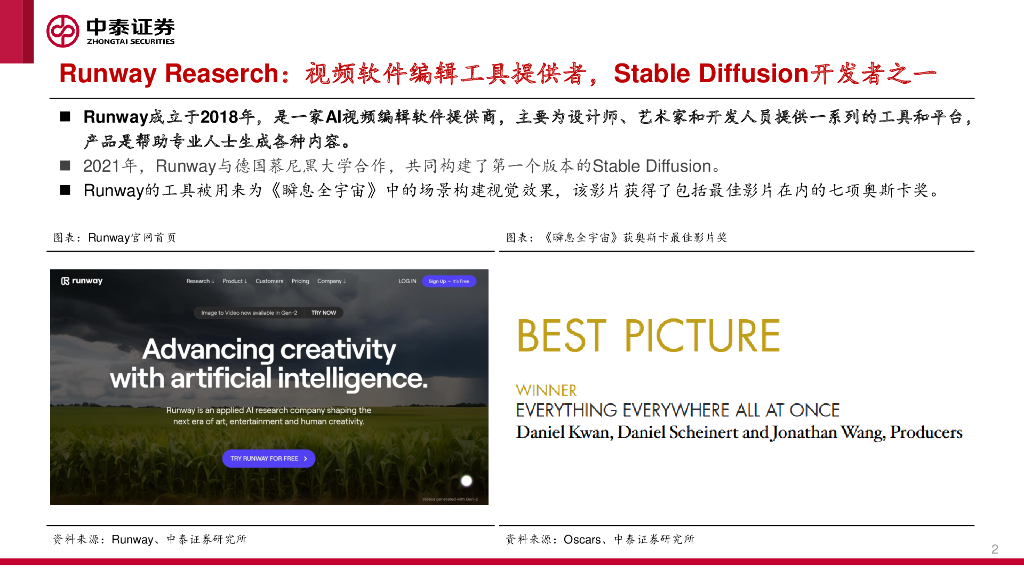Open the Research menu in the runway navbar
Viewport: 1024px width, 576px height.
200,281
